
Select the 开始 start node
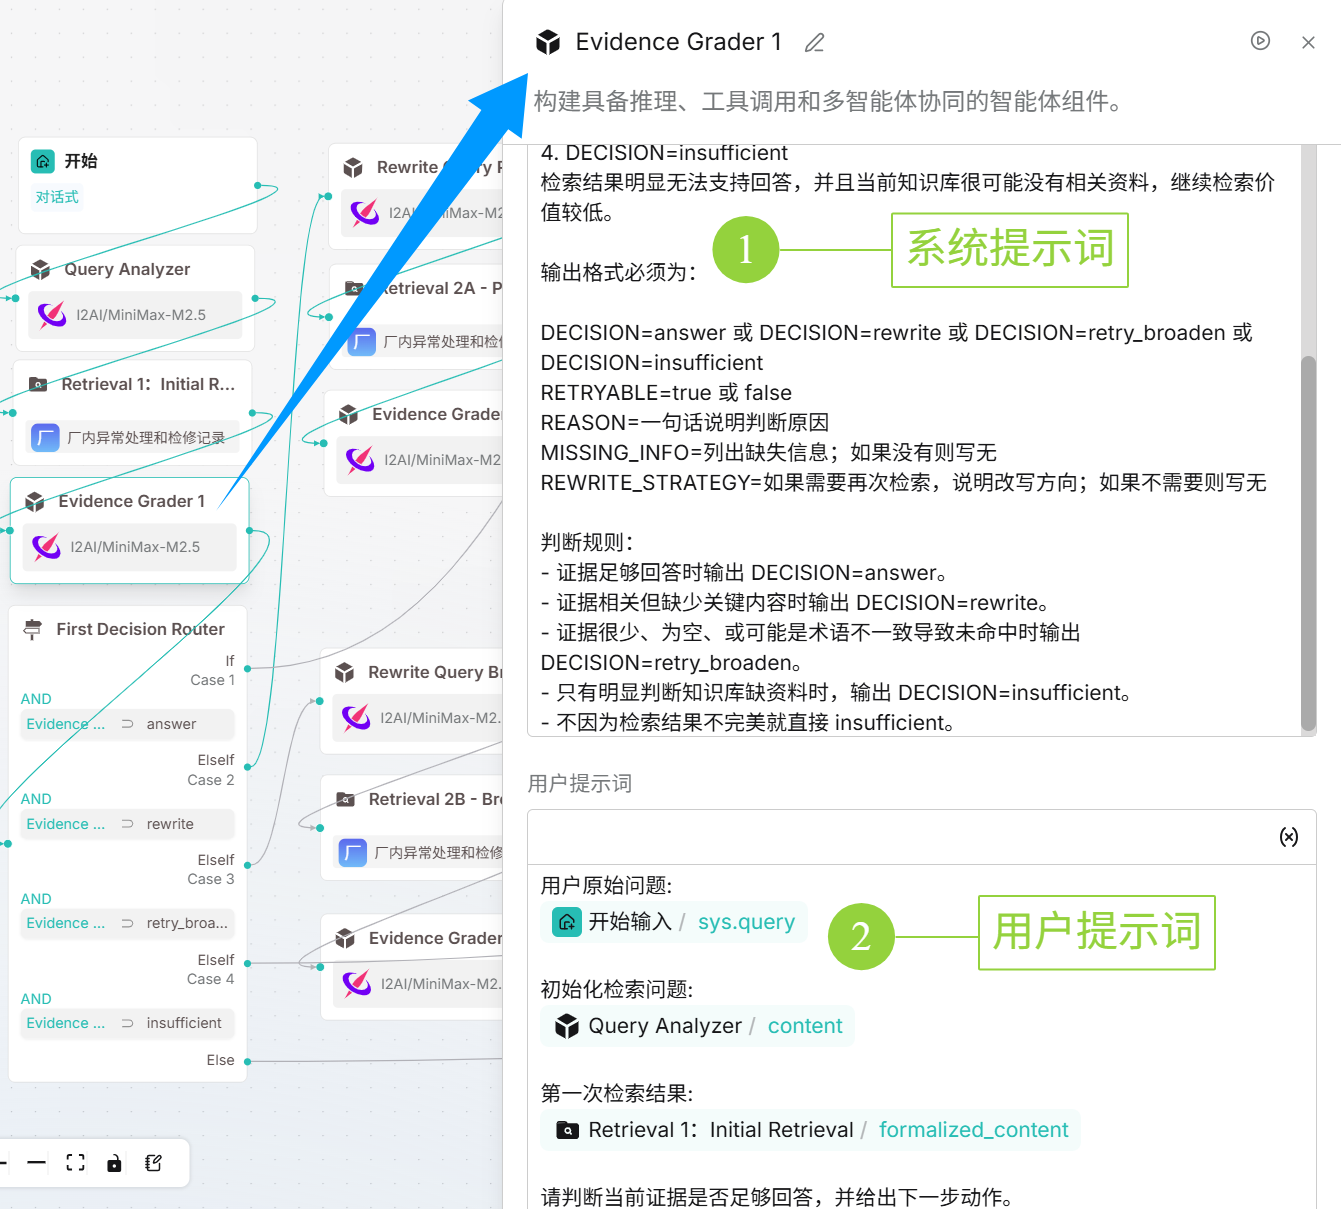(137, 185)
